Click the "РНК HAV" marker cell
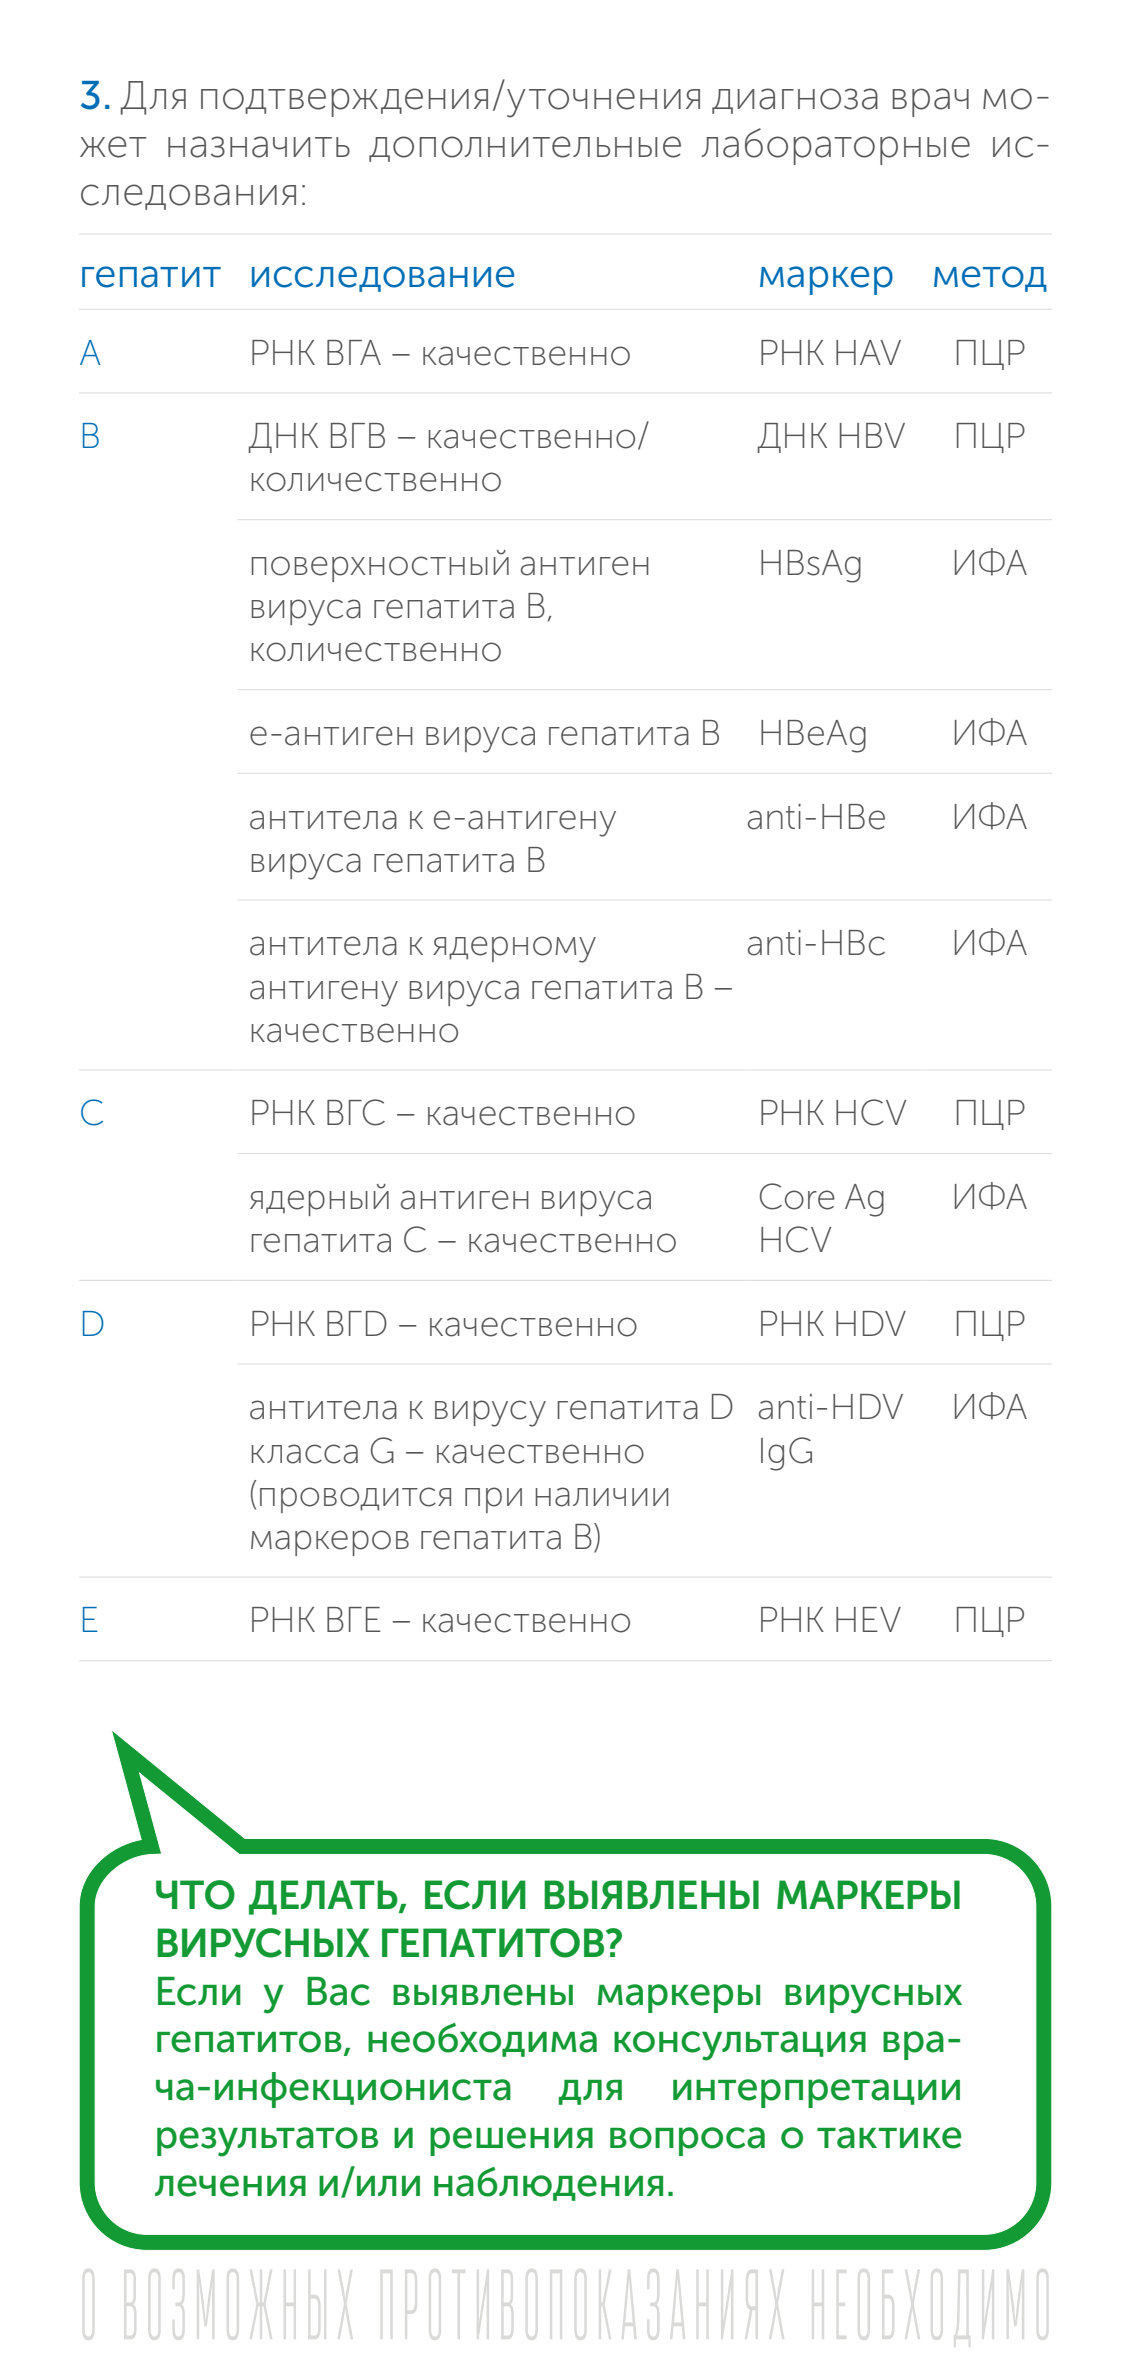 [830, 353]
